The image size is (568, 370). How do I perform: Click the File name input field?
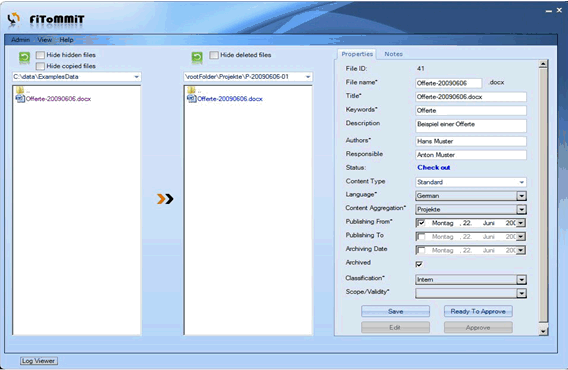point(448,83)
